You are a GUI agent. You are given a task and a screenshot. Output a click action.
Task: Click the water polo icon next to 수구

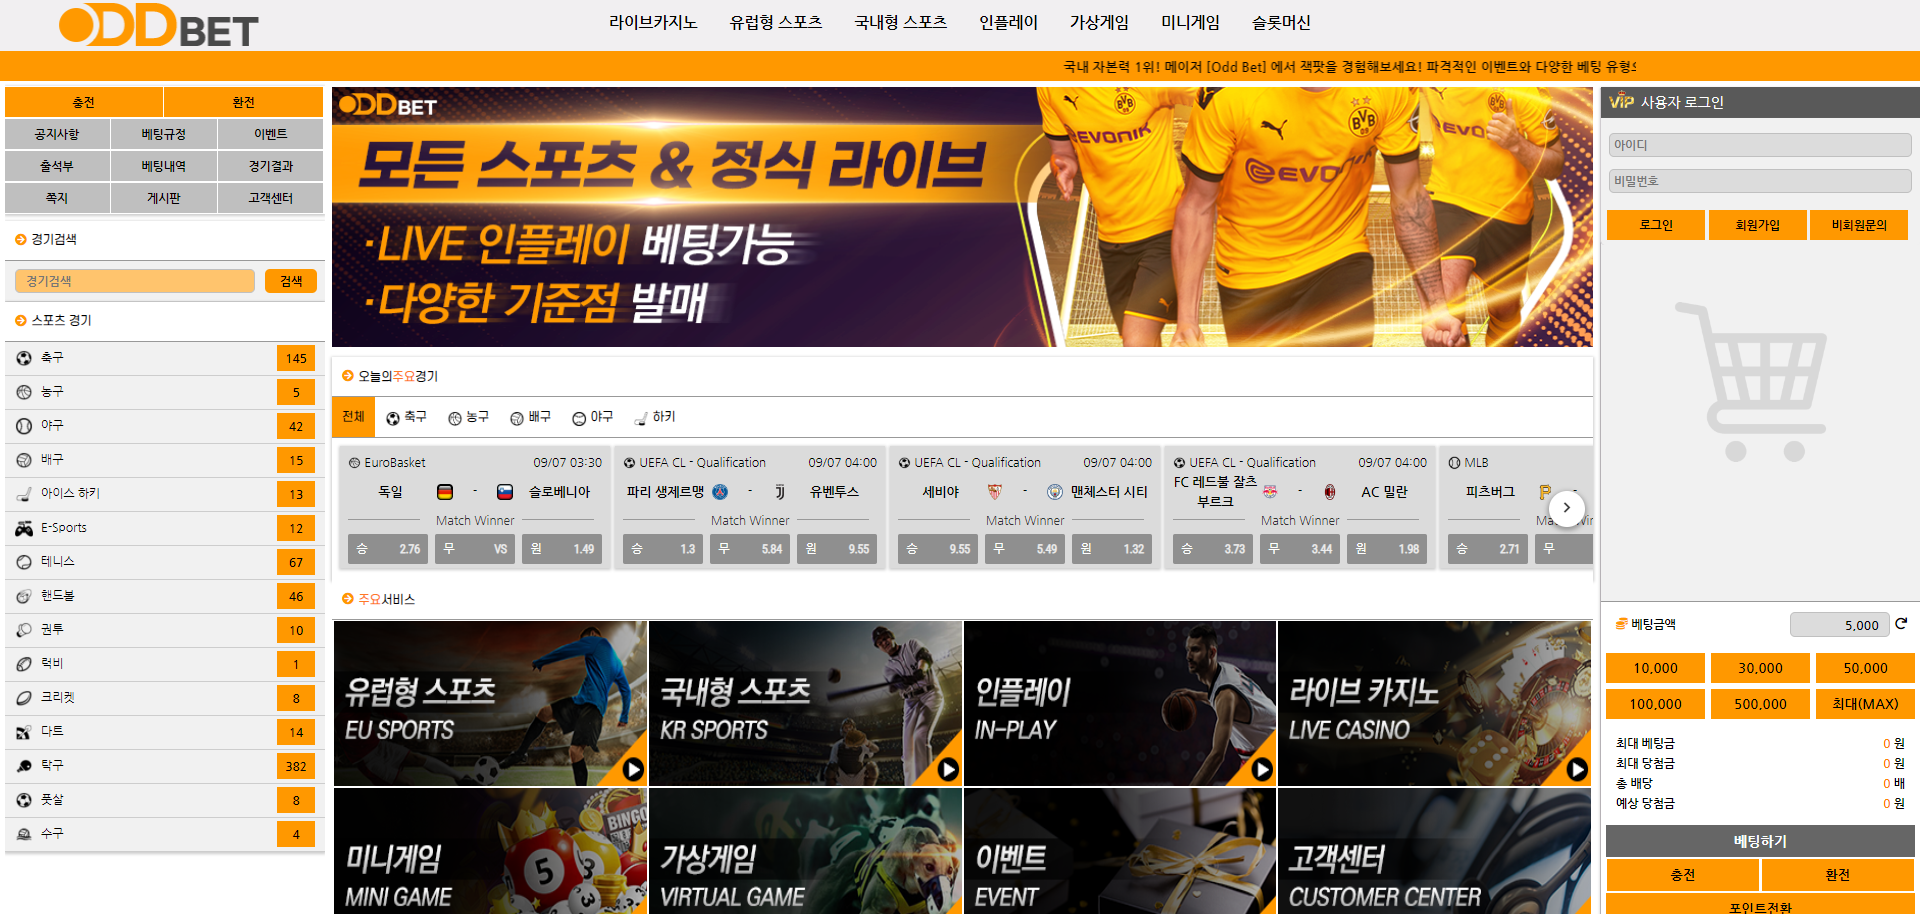(24, 834)
